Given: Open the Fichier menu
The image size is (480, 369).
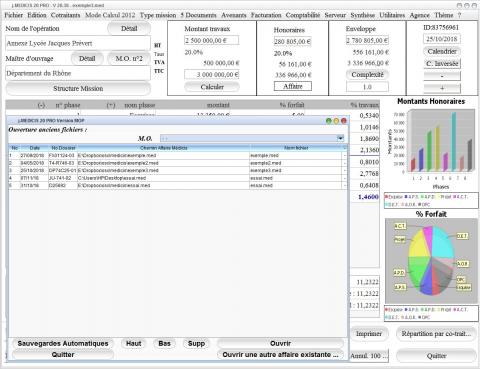Looking at the screenshot, I should [x=13, y=15].
